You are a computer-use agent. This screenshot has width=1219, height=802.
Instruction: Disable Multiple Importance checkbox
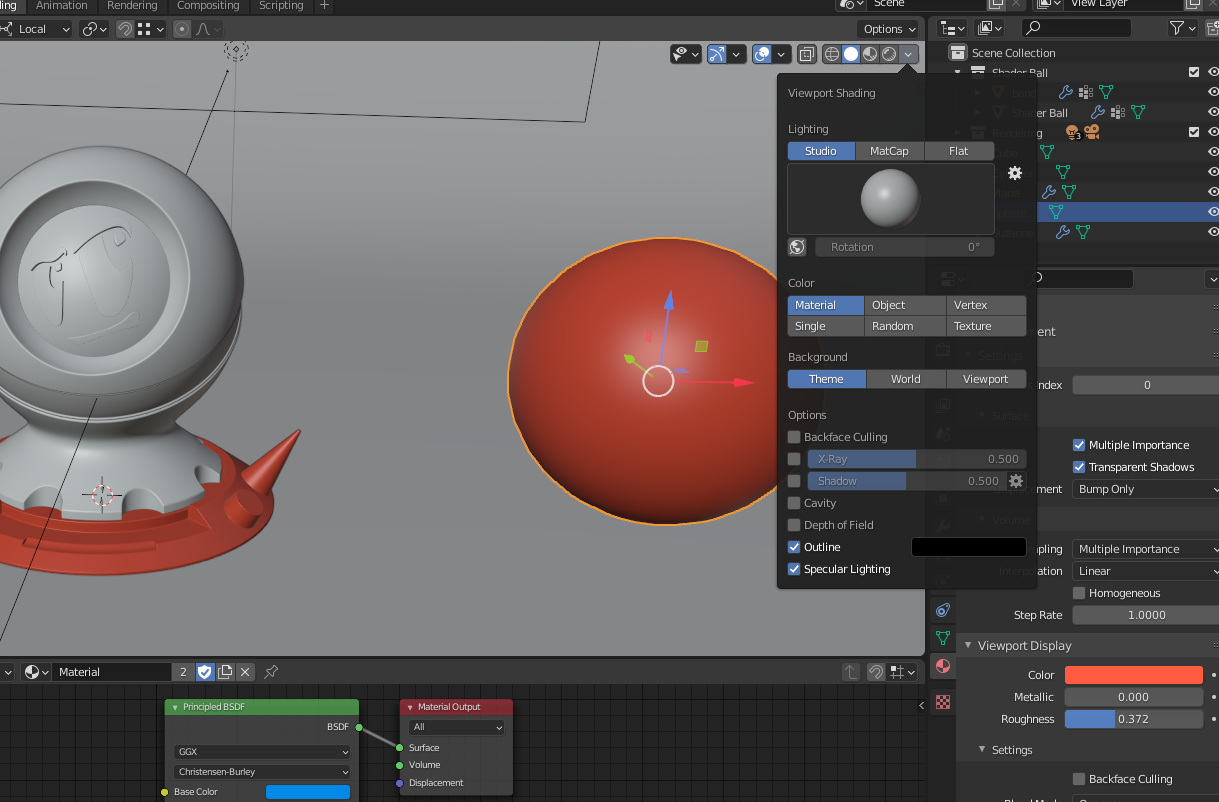(1079, 445)
